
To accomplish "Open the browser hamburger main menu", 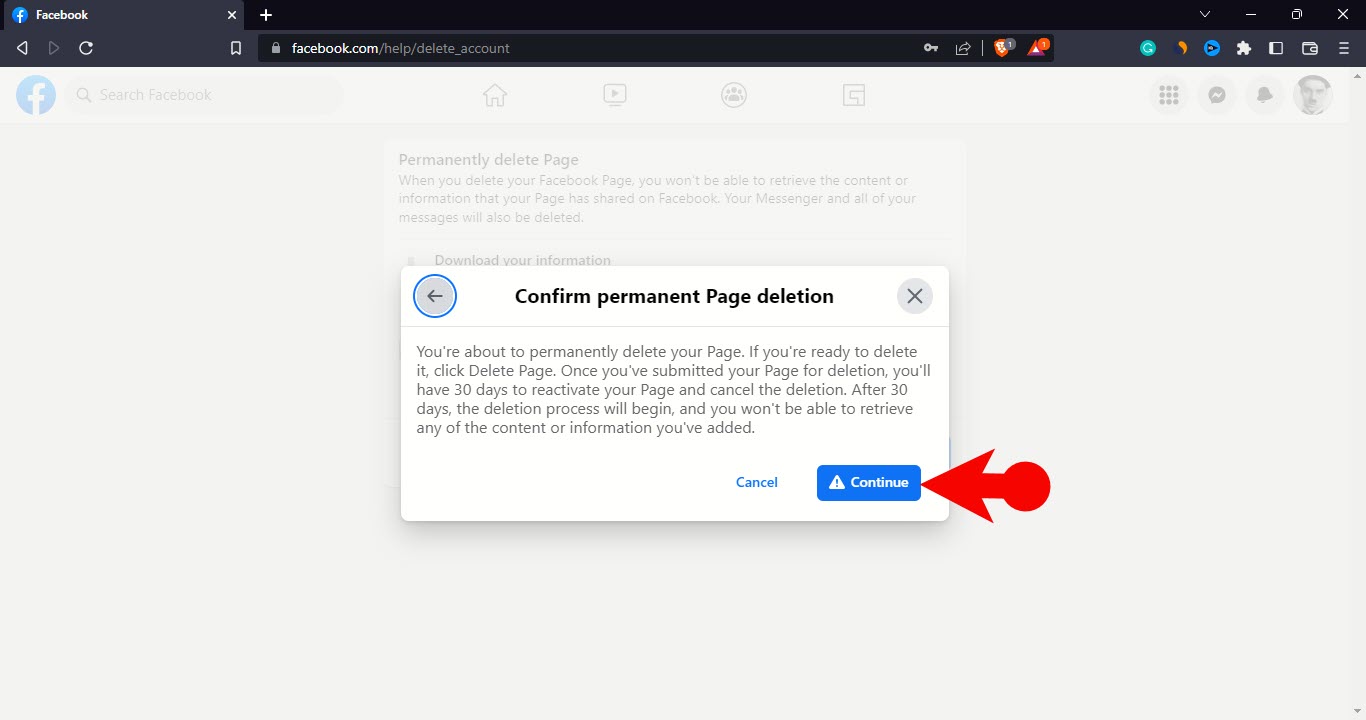I will click(1343, 48).
